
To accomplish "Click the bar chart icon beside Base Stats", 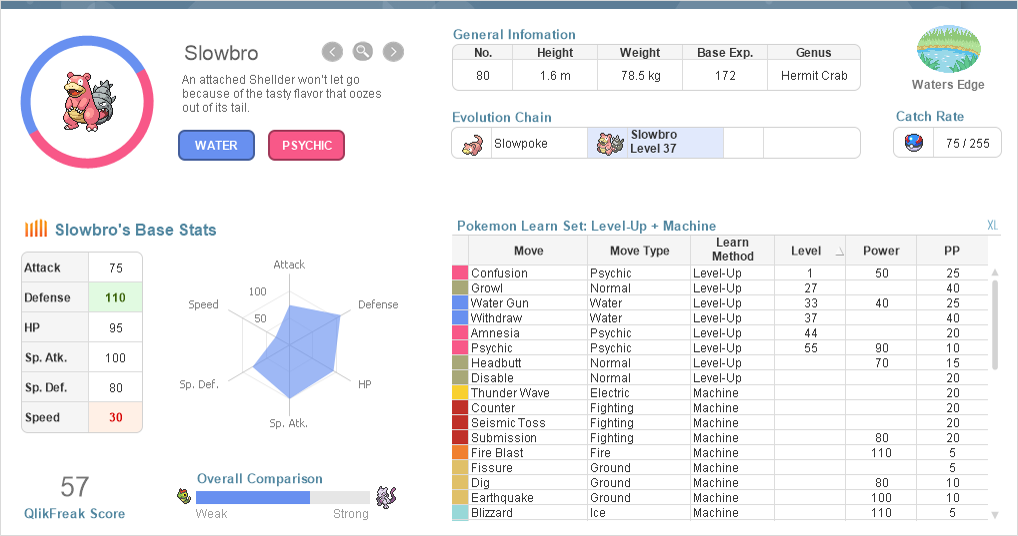I will tap(36, 229).
